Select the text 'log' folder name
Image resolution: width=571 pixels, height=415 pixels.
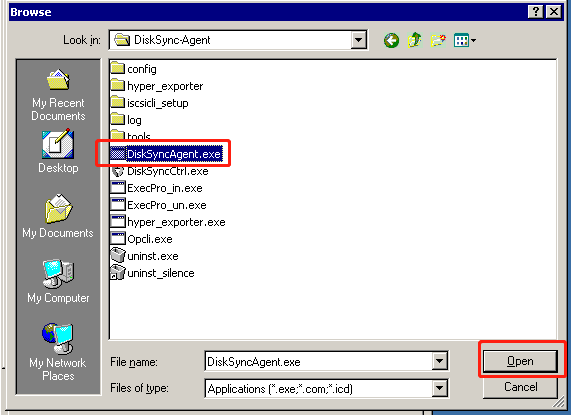[134, 120]
